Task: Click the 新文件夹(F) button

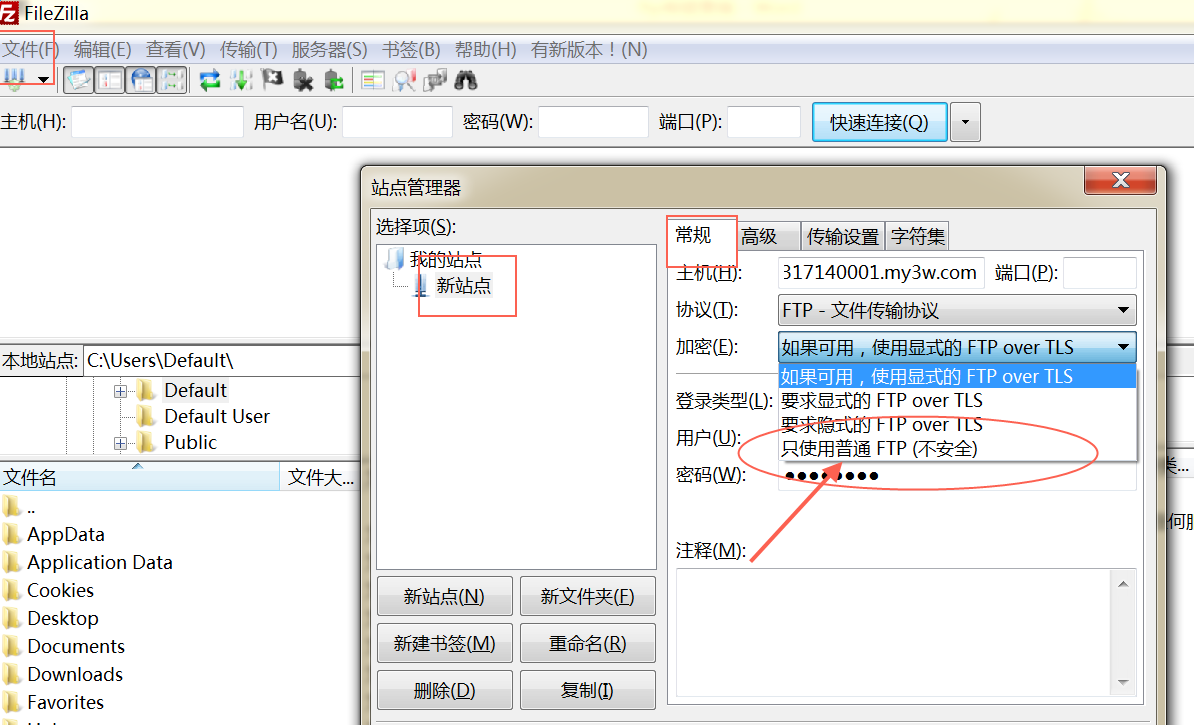Action: [587, 596]
